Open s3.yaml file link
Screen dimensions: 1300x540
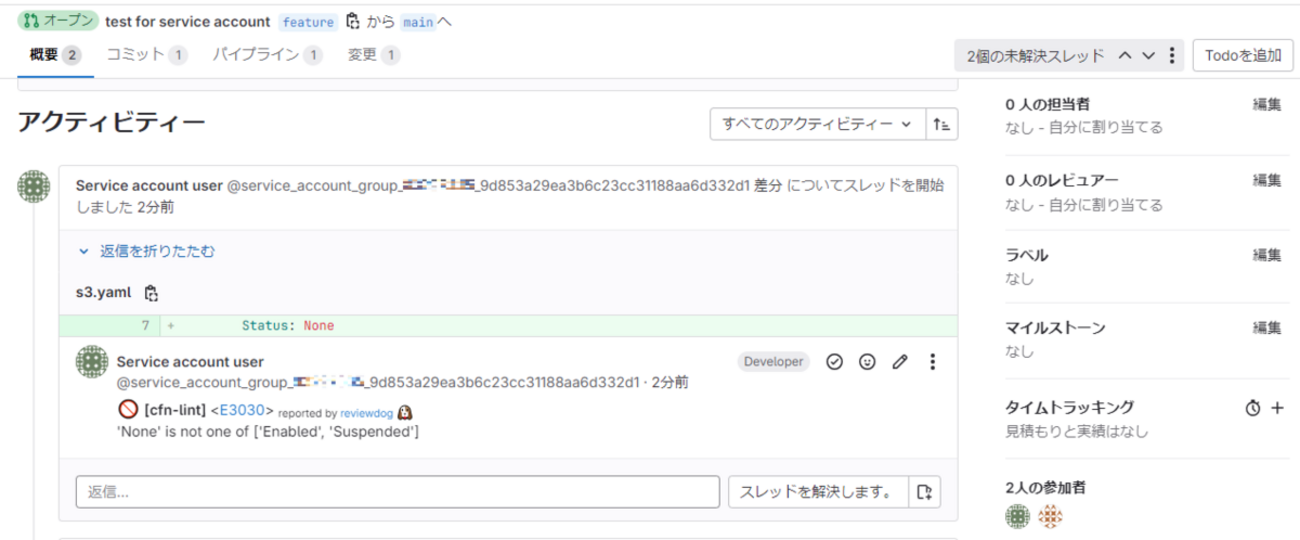[x=103, y=293]
